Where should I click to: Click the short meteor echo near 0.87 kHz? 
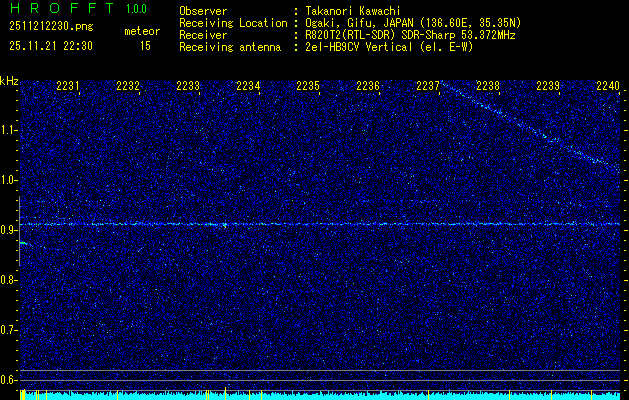26,243
